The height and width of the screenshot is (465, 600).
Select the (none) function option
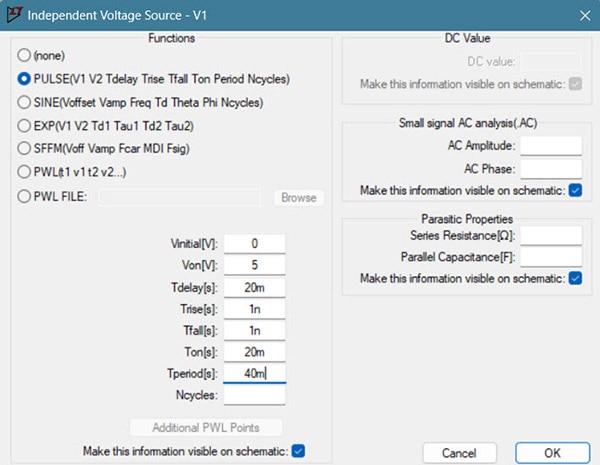point(25,54)
